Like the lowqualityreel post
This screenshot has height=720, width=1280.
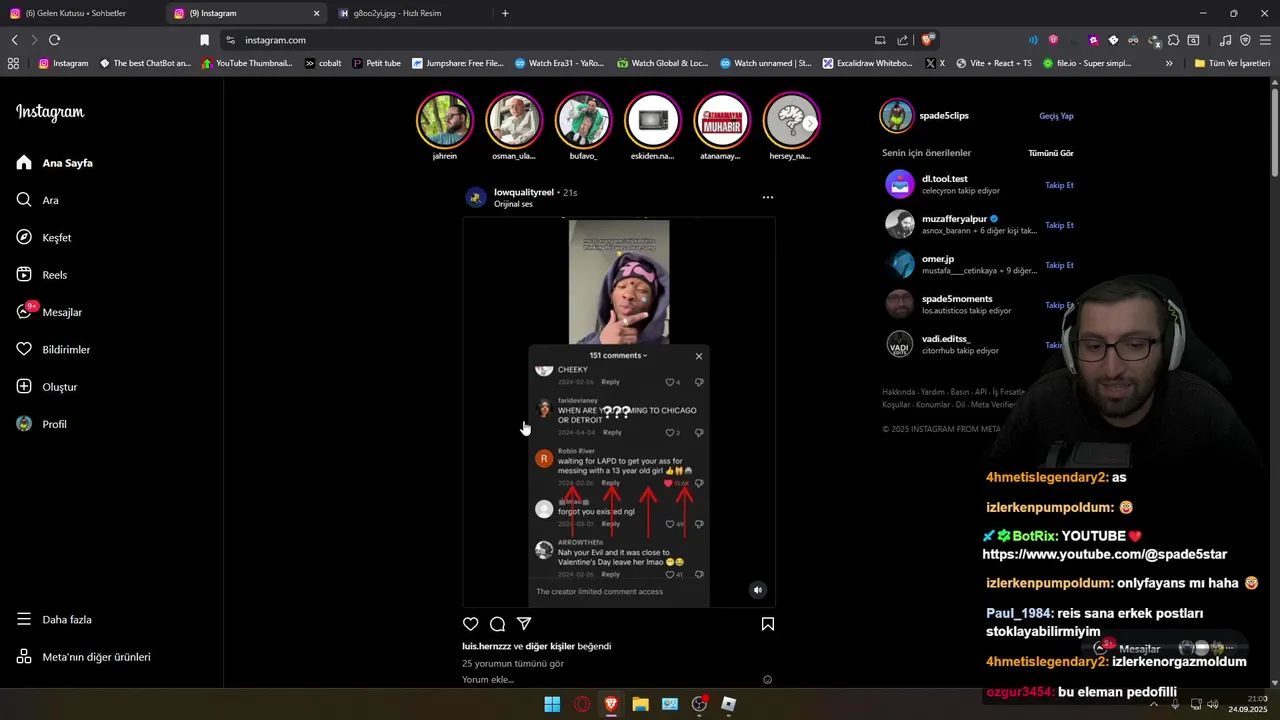point(471,624)
